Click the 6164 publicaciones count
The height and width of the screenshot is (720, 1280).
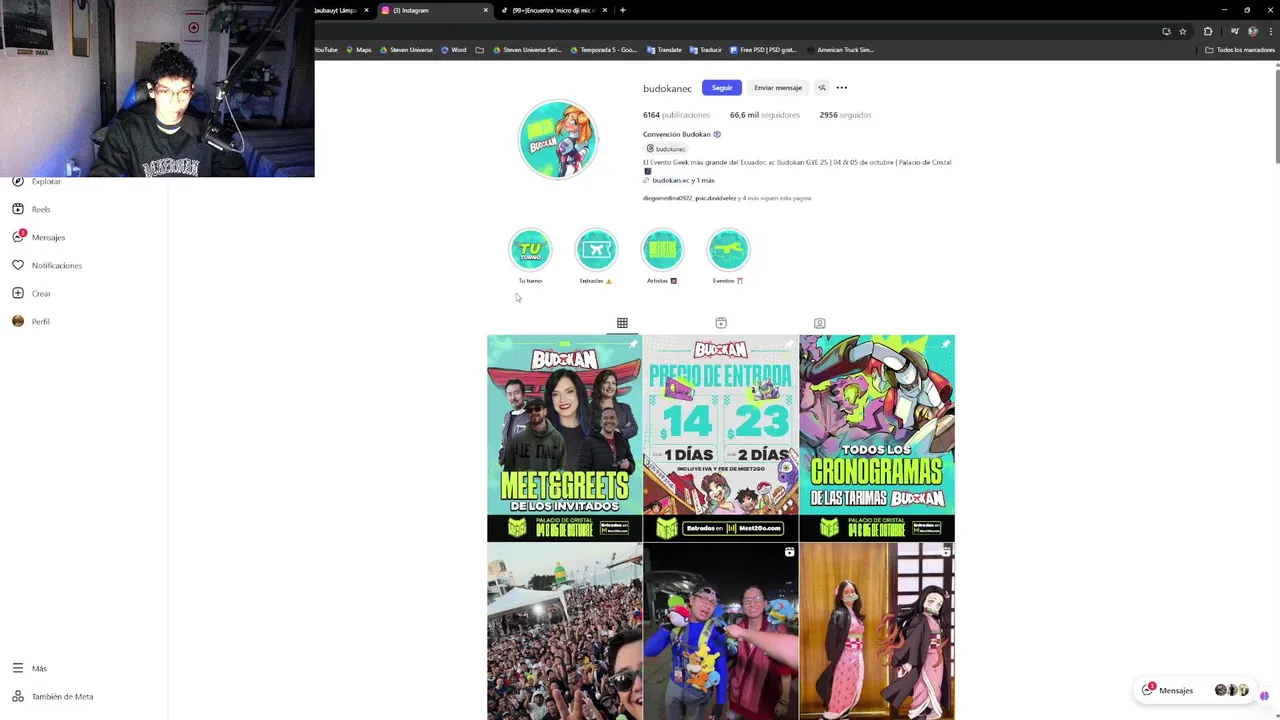tap(676, 115)
